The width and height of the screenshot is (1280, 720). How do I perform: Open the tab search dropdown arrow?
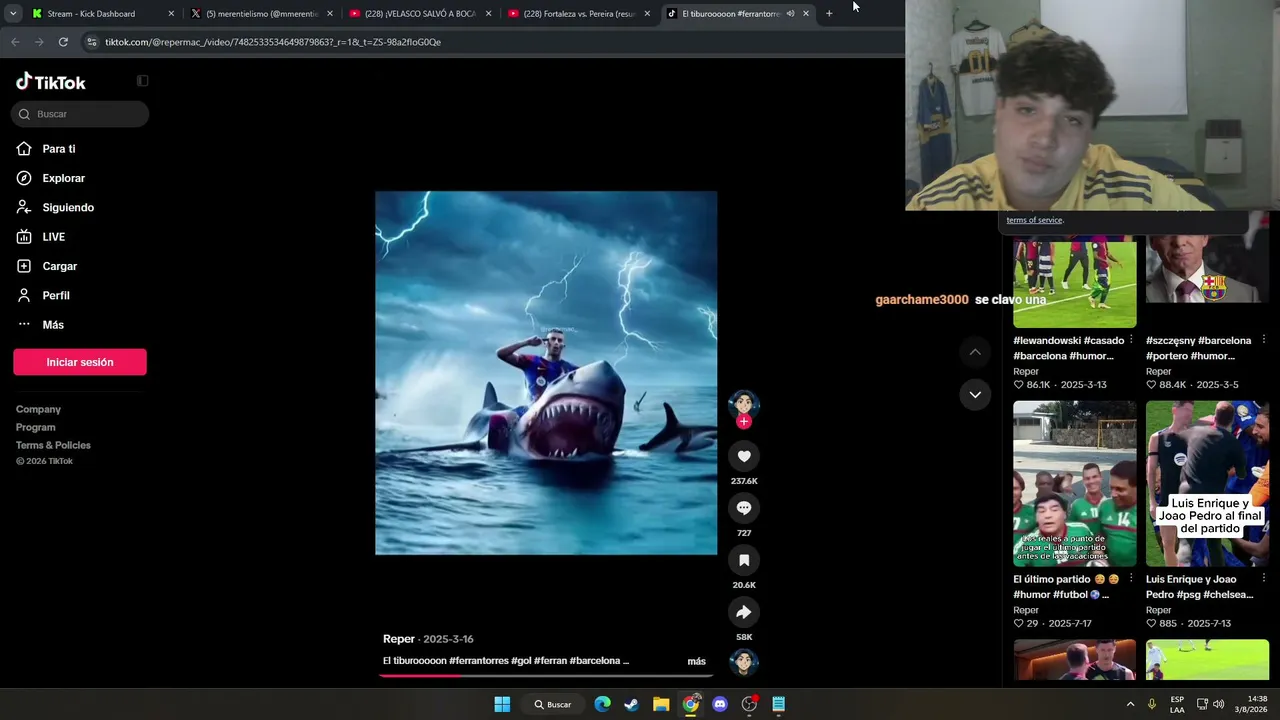(12, 14)
